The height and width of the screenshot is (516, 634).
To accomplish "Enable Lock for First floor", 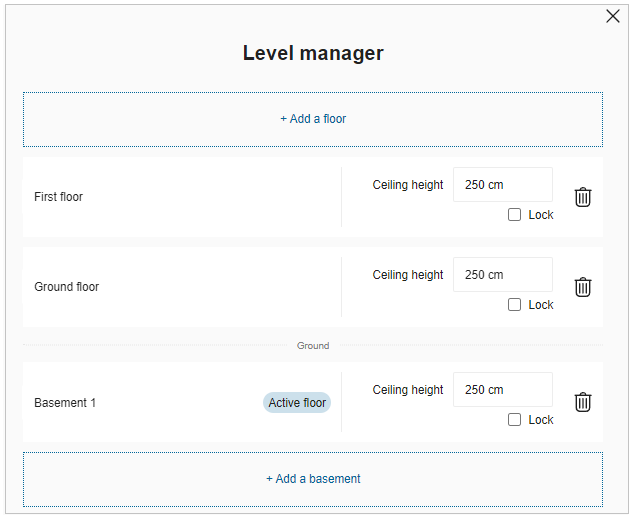I will 514,215.
